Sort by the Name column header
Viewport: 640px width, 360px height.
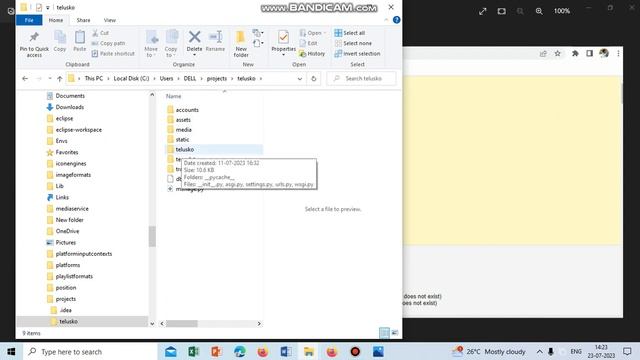[x=173, y=96]
